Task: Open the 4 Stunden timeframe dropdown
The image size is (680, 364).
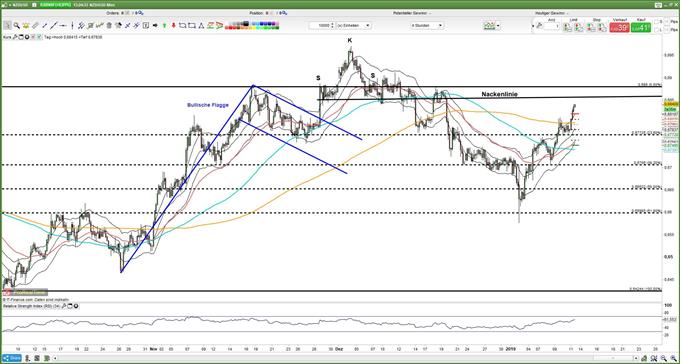Action: [427, 26]
